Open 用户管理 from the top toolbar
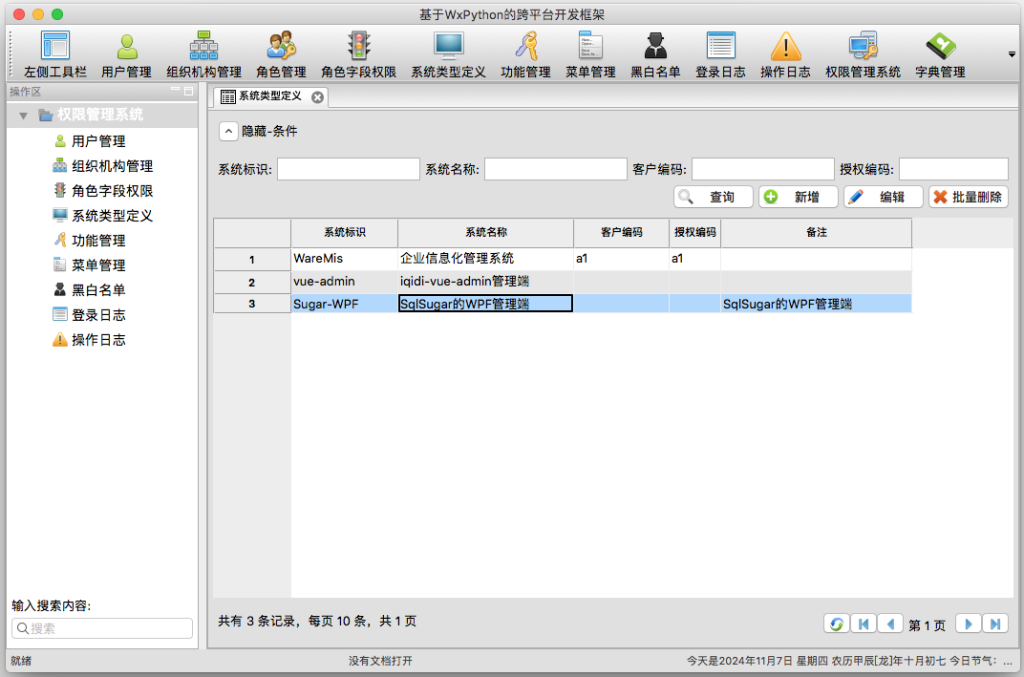 (127, 54)
